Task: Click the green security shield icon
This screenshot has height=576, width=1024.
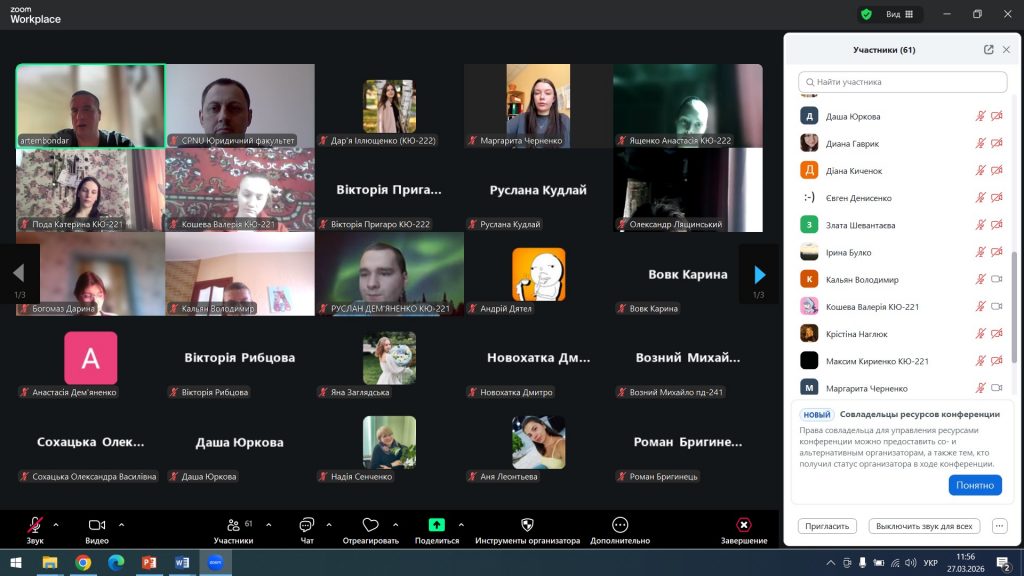Action: click(x=866, y=14)
